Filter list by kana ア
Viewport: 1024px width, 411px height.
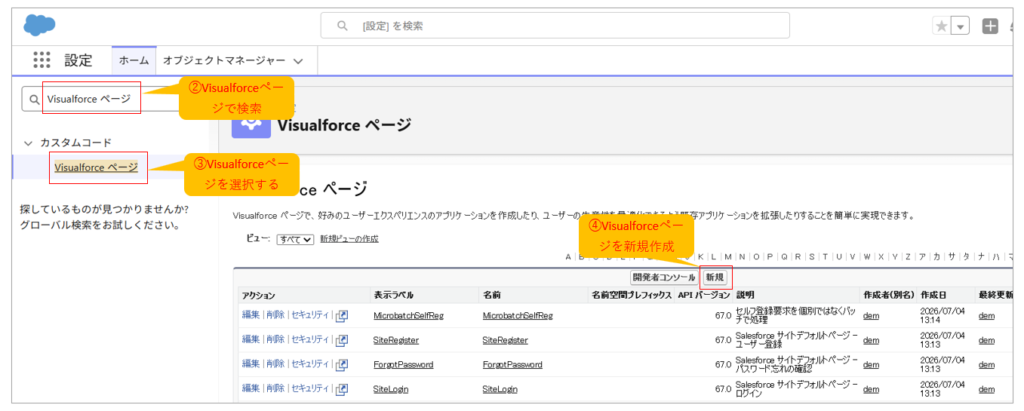pyautogui.click(x=922, y=257)
